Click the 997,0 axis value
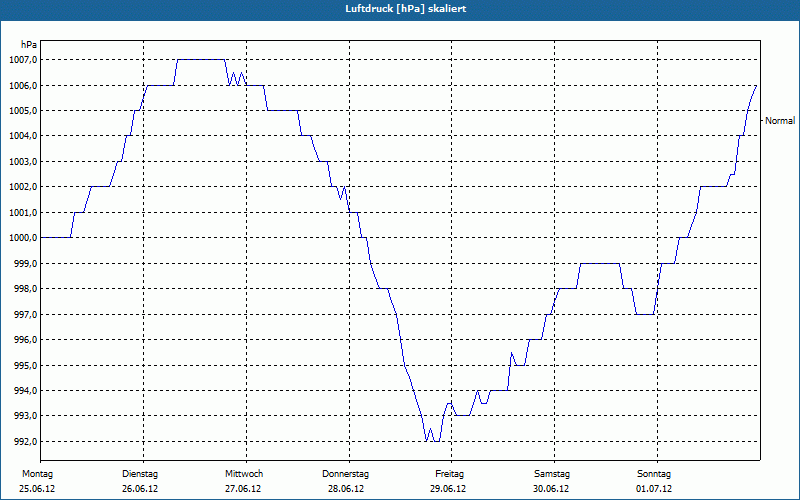The image size is (800, 500). 26,315
